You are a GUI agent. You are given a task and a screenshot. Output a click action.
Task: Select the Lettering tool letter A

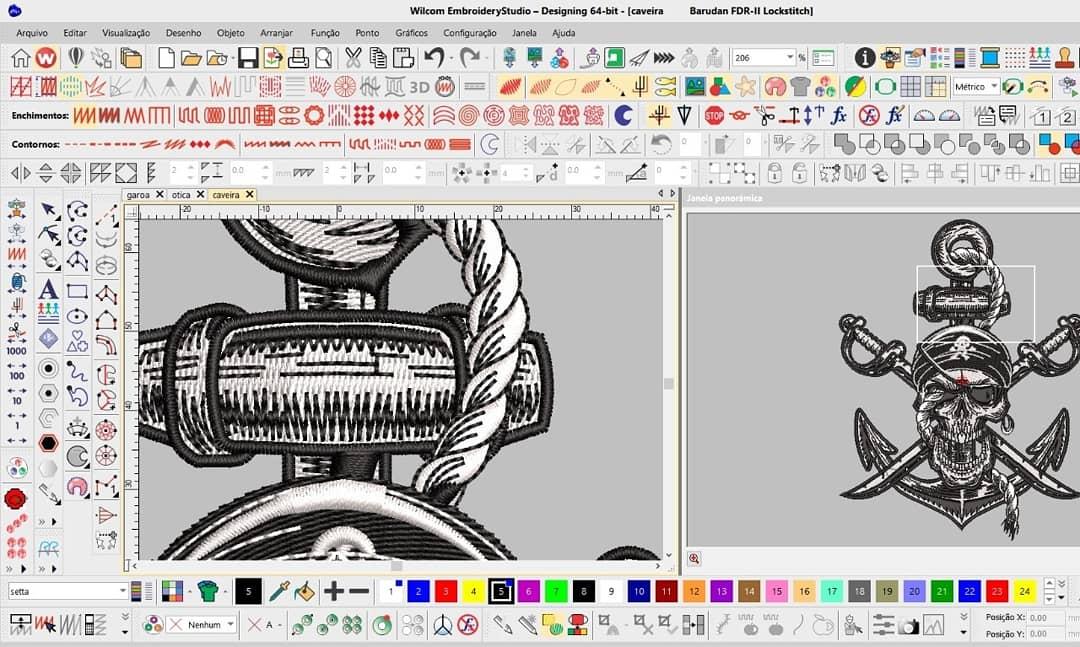point(48,289)
